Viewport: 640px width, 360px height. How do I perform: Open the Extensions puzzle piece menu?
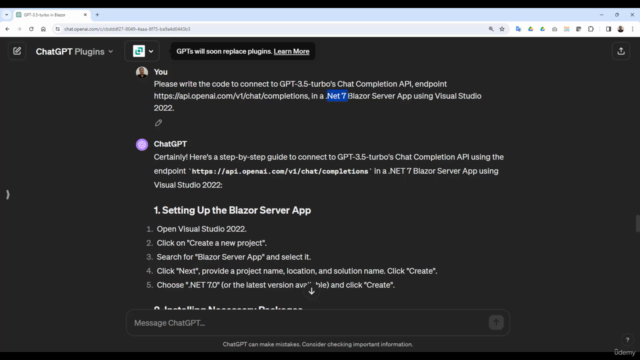[591, 29]
